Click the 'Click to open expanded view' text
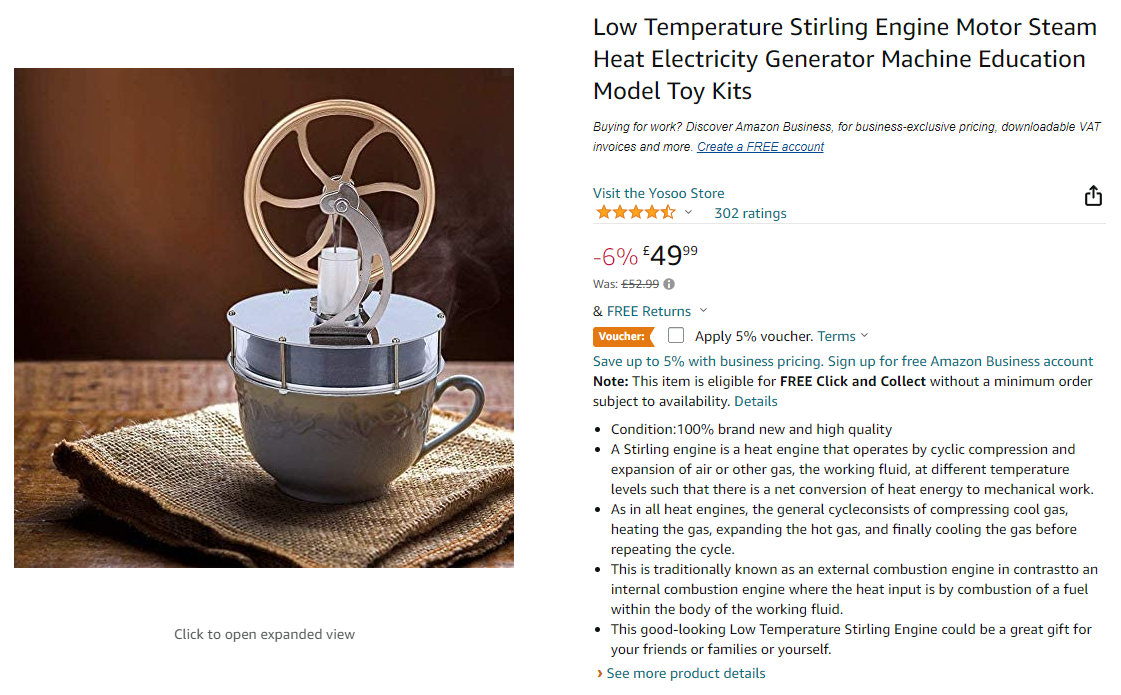The image size is (1121, 695). tap(264, 634)
